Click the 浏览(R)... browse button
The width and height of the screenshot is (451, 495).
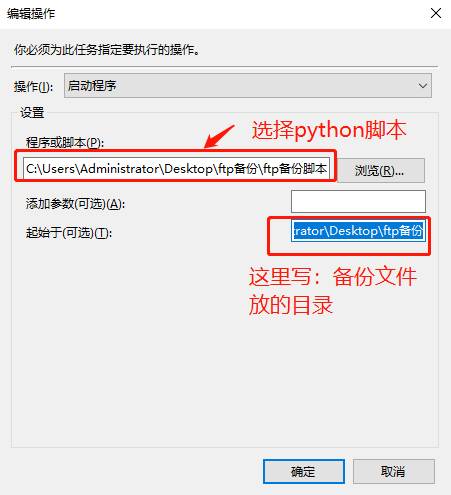(379, 171)
